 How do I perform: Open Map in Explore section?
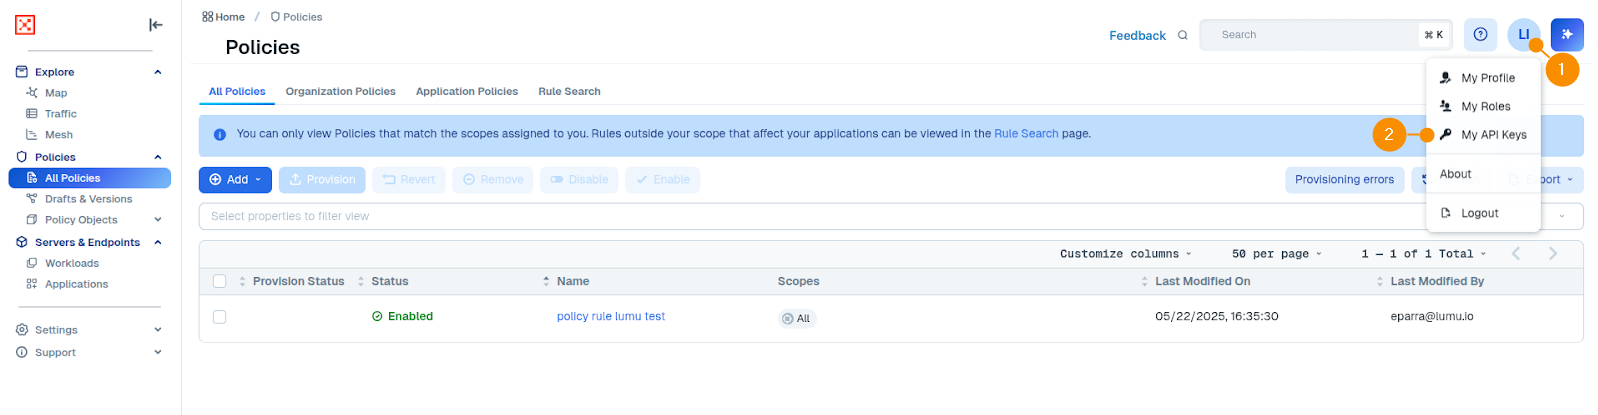pyautogui.click(x=56, y=93)
